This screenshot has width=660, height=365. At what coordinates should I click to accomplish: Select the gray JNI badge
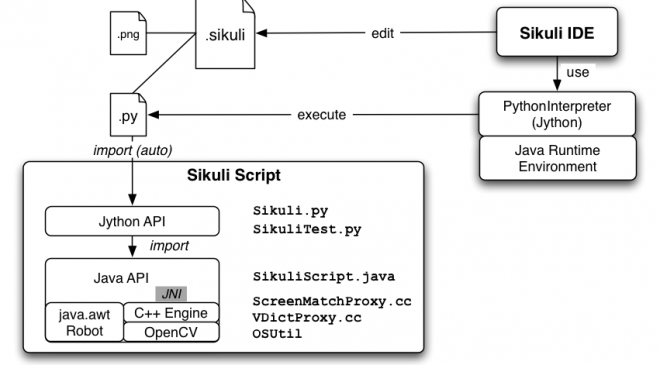tap(171, 294)
